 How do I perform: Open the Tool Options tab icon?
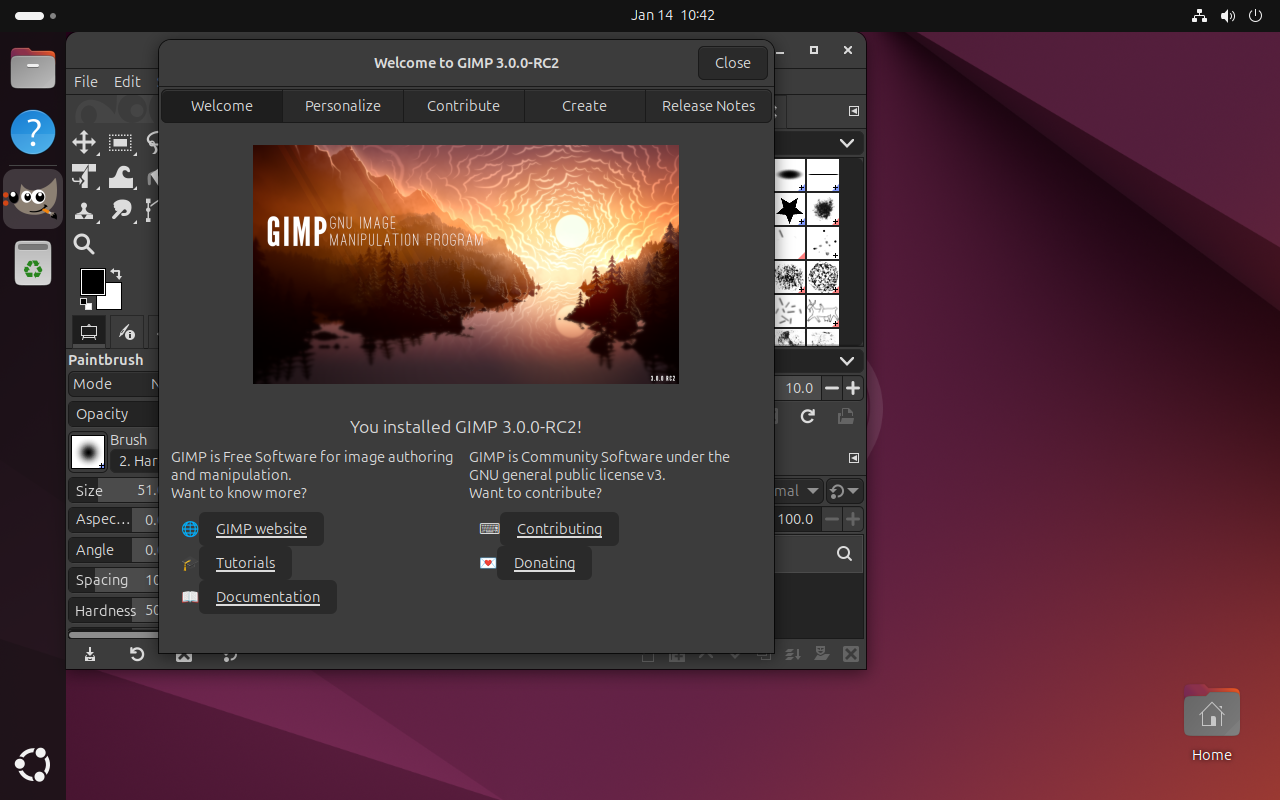(89, 331)
